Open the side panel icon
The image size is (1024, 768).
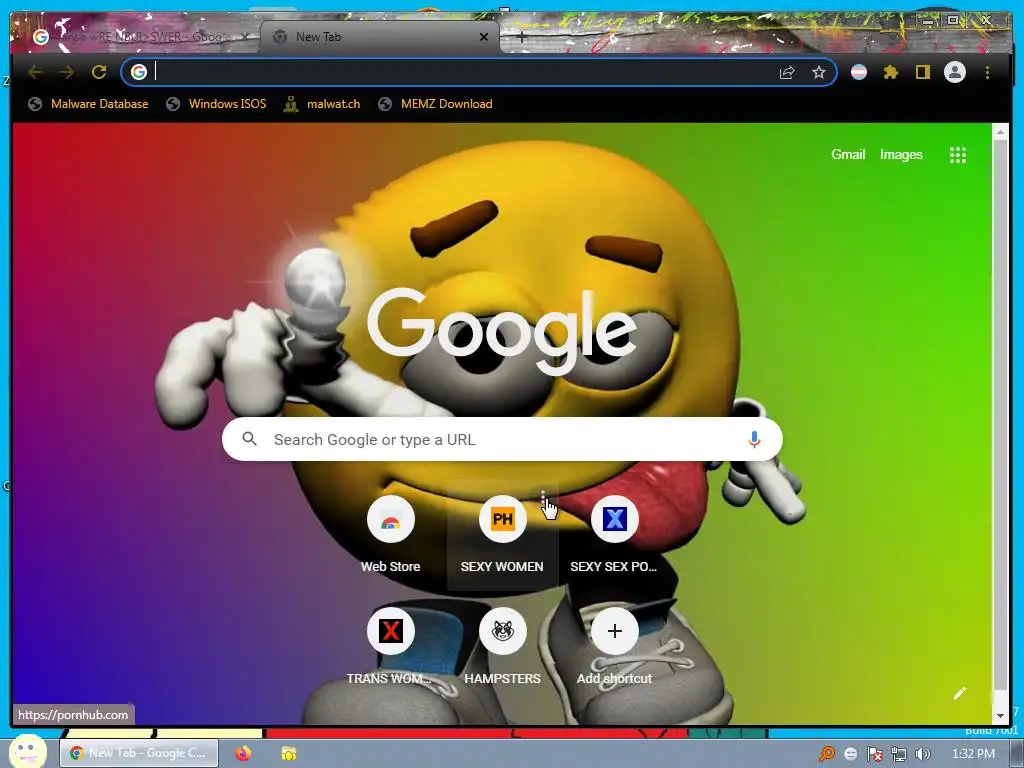click(x=922, y=72)
